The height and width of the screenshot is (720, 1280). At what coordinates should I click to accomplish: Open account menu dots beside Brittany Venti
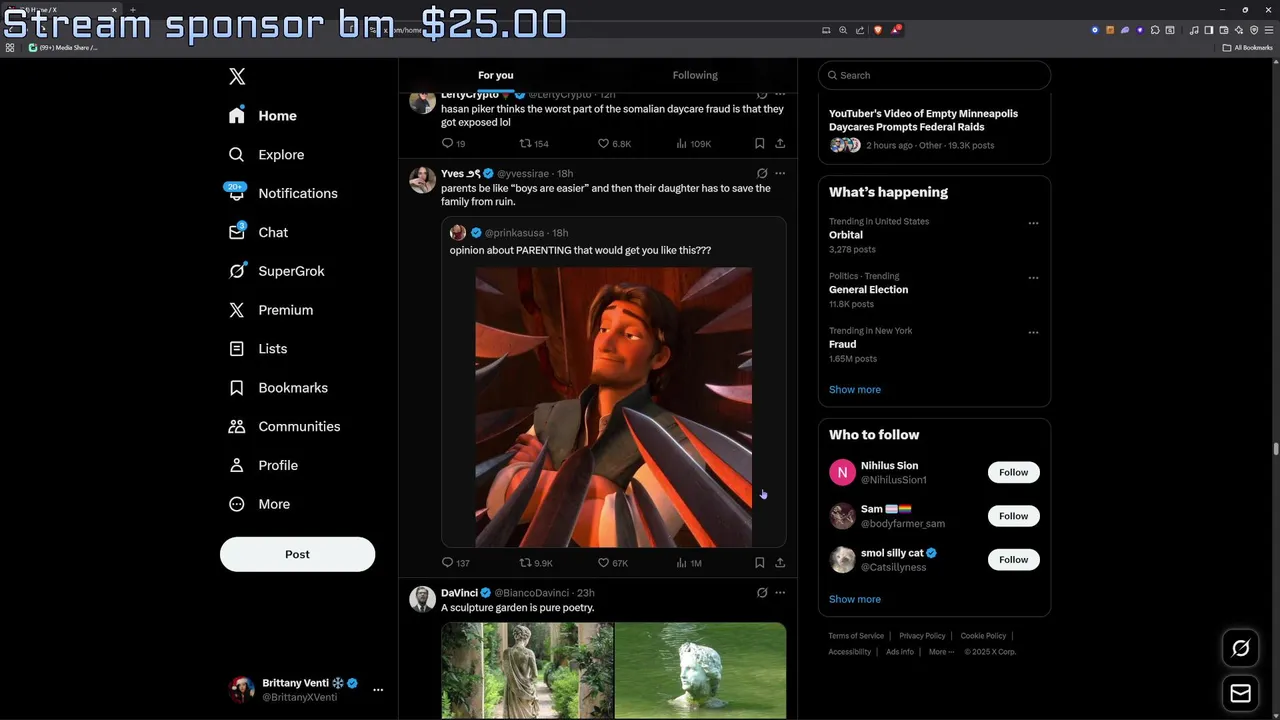pos(378,690)
